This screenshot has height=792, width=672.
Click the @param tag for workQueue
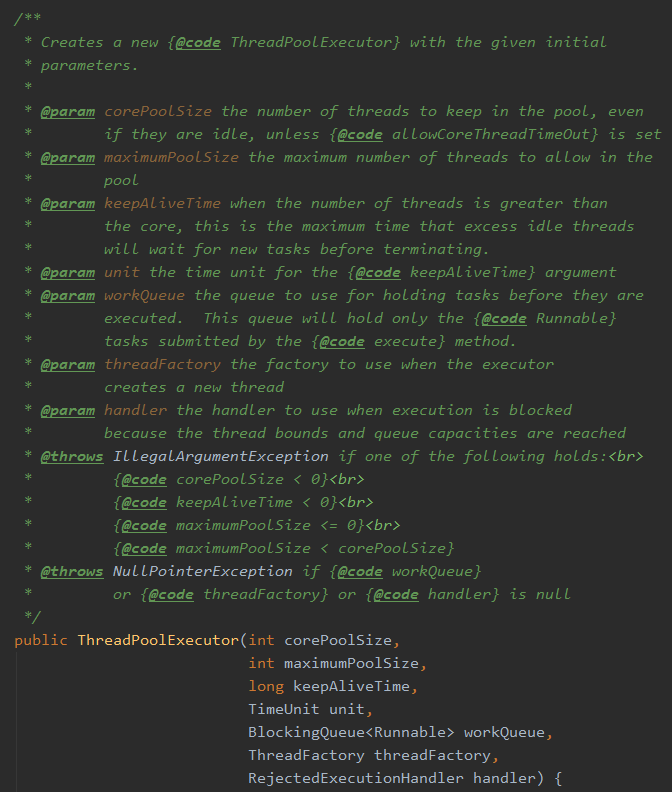[68, 295]
